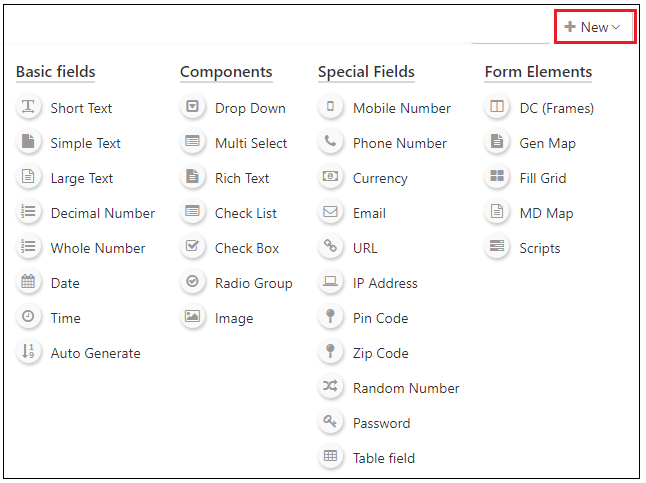Choose the Auto Generate icon
The image size is (646, 483).
coord(29,353)
